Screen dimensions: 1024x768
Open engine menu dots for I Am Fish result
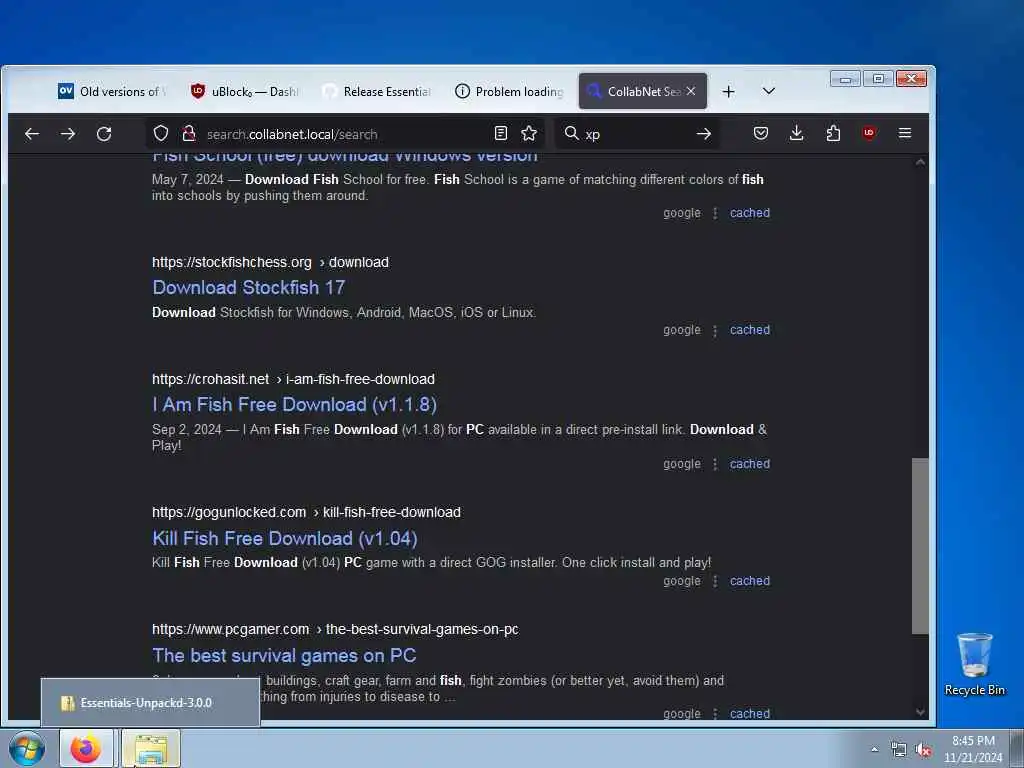point(715,464)
